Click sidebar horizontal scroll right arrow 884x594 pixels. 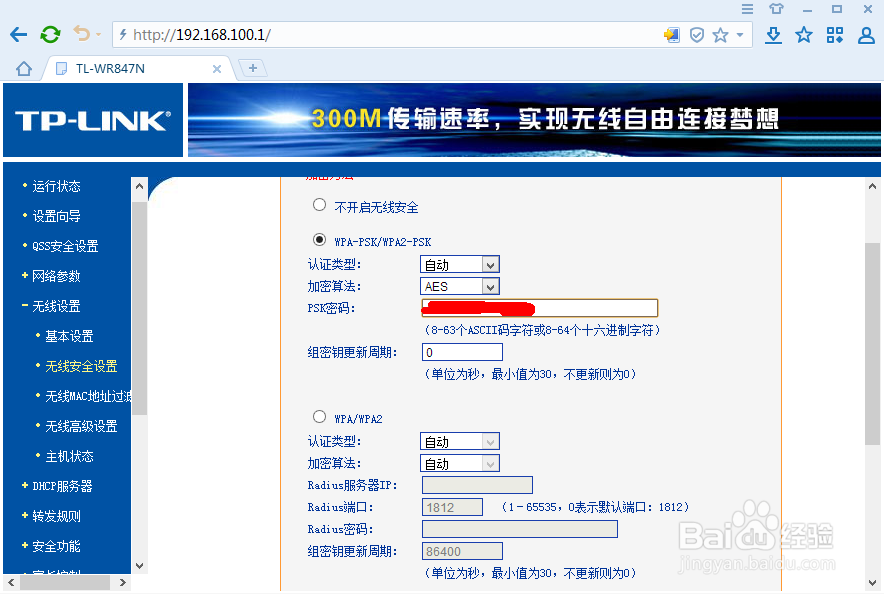coord(123,583)
